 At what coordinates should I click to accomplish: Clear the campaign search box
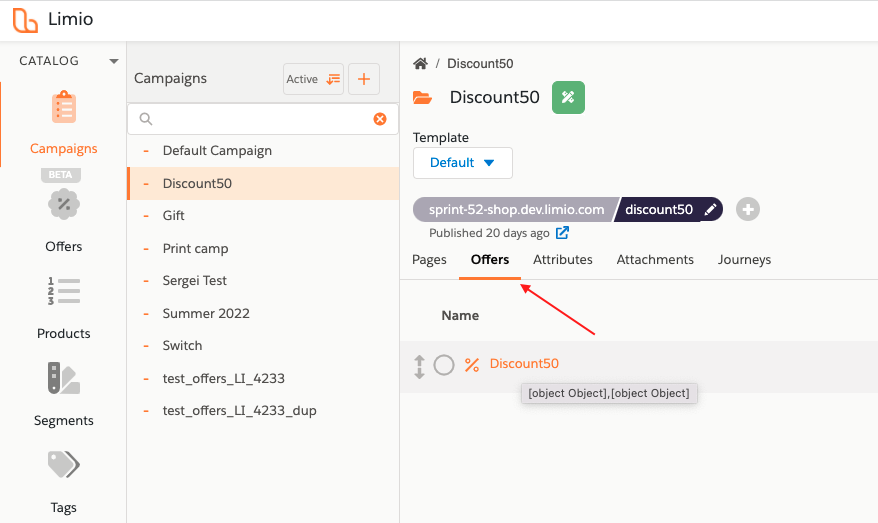point(380,119)
